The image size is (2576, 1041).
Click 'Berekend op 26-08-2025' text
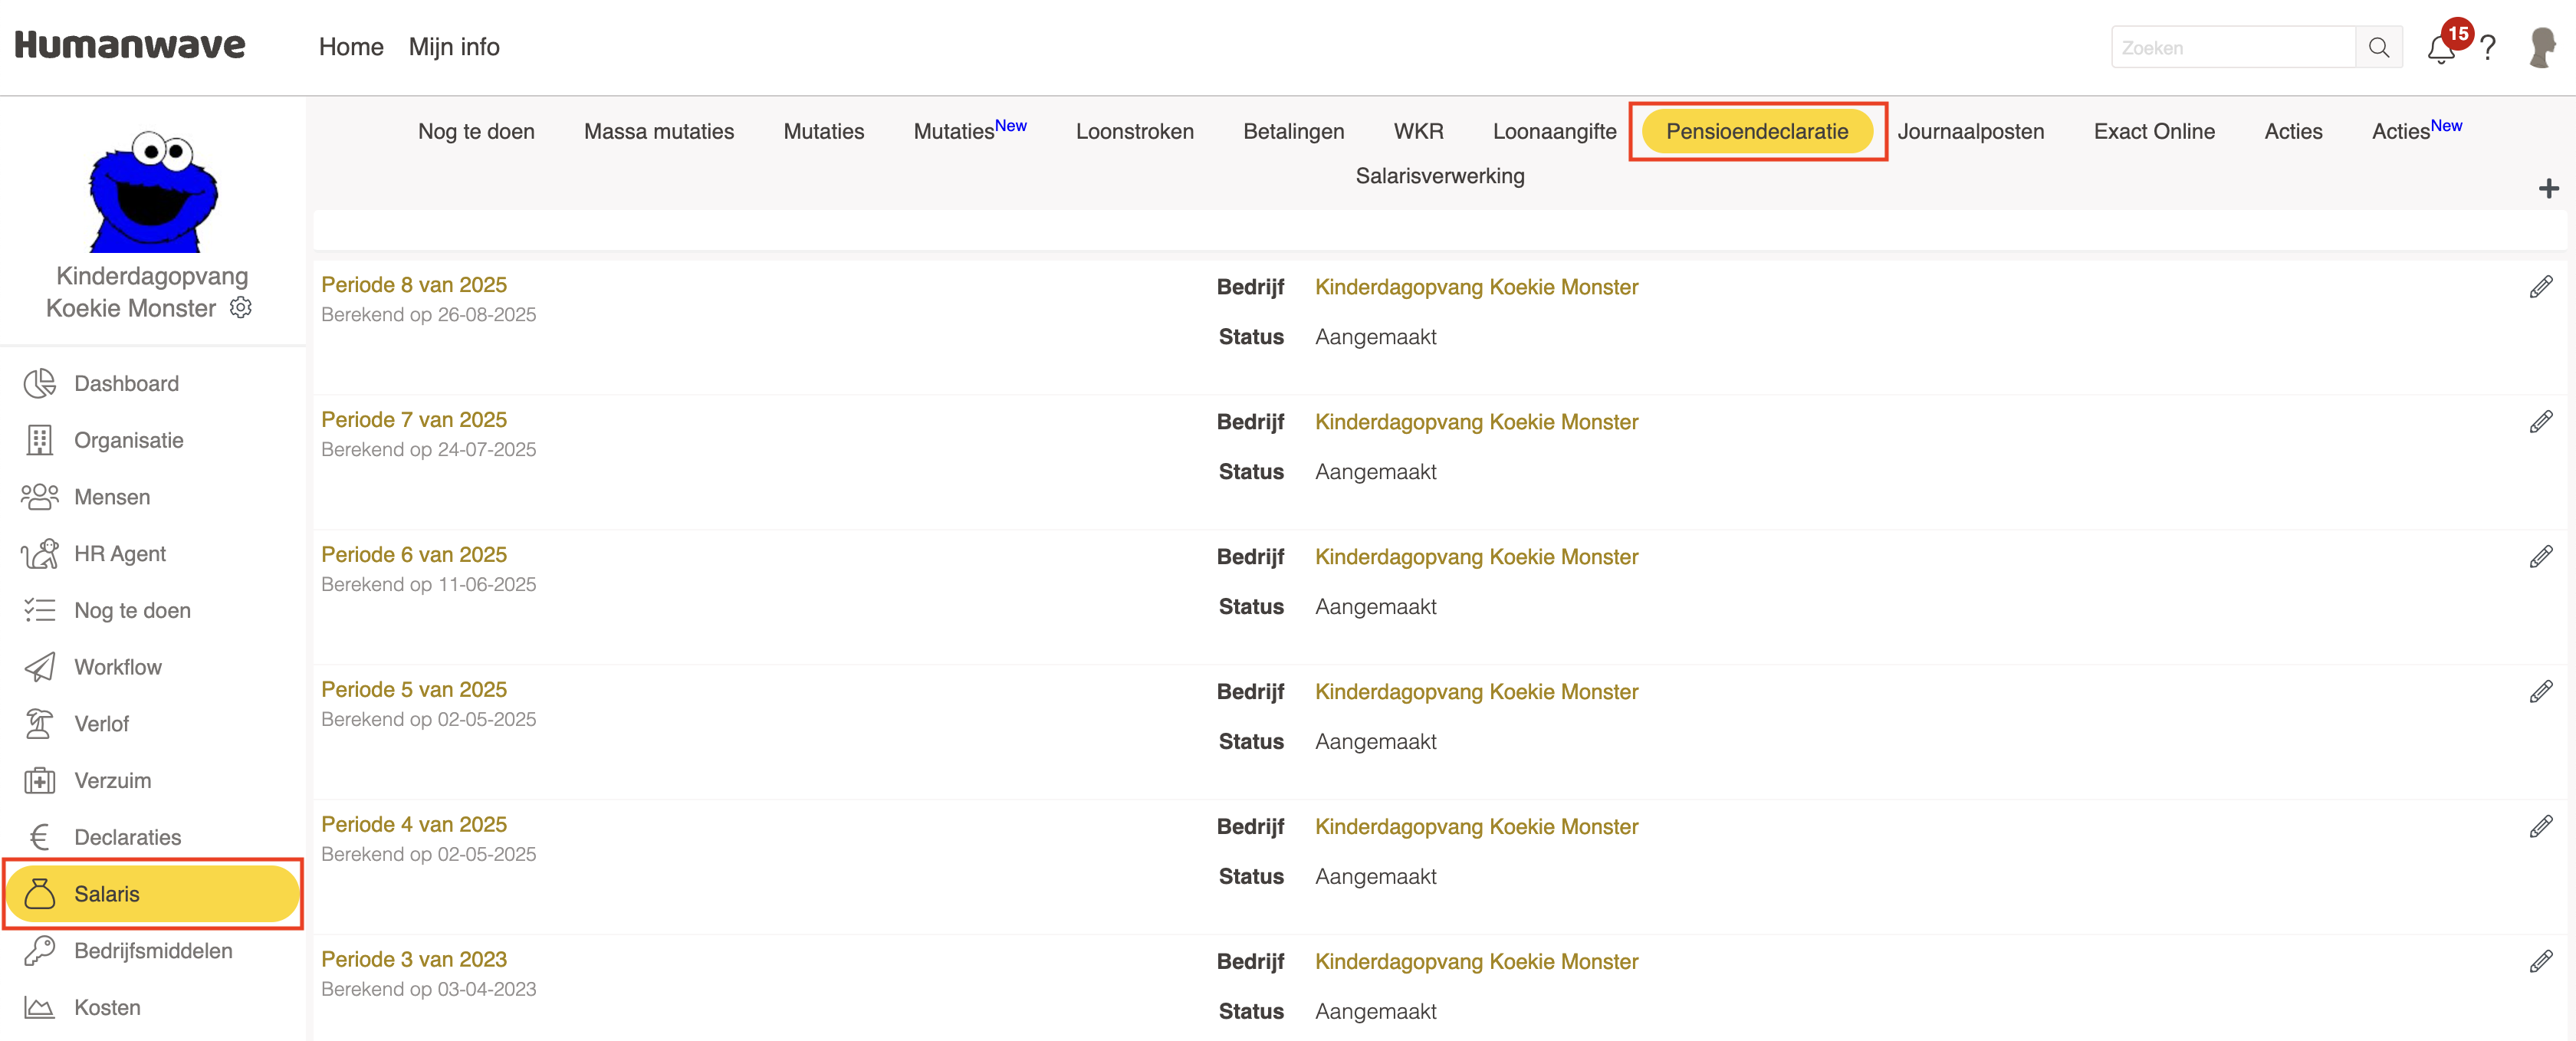point(428,315)
